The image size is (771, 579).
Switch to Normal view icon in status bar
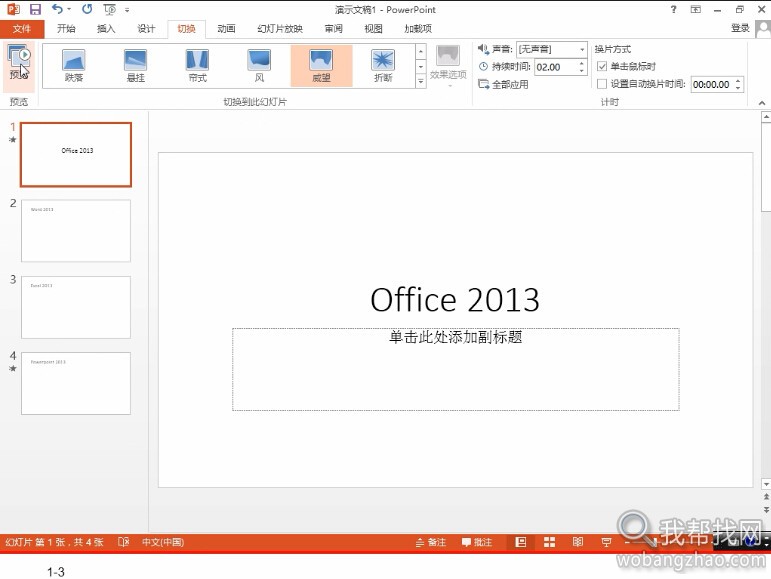(x=521, y=542)
